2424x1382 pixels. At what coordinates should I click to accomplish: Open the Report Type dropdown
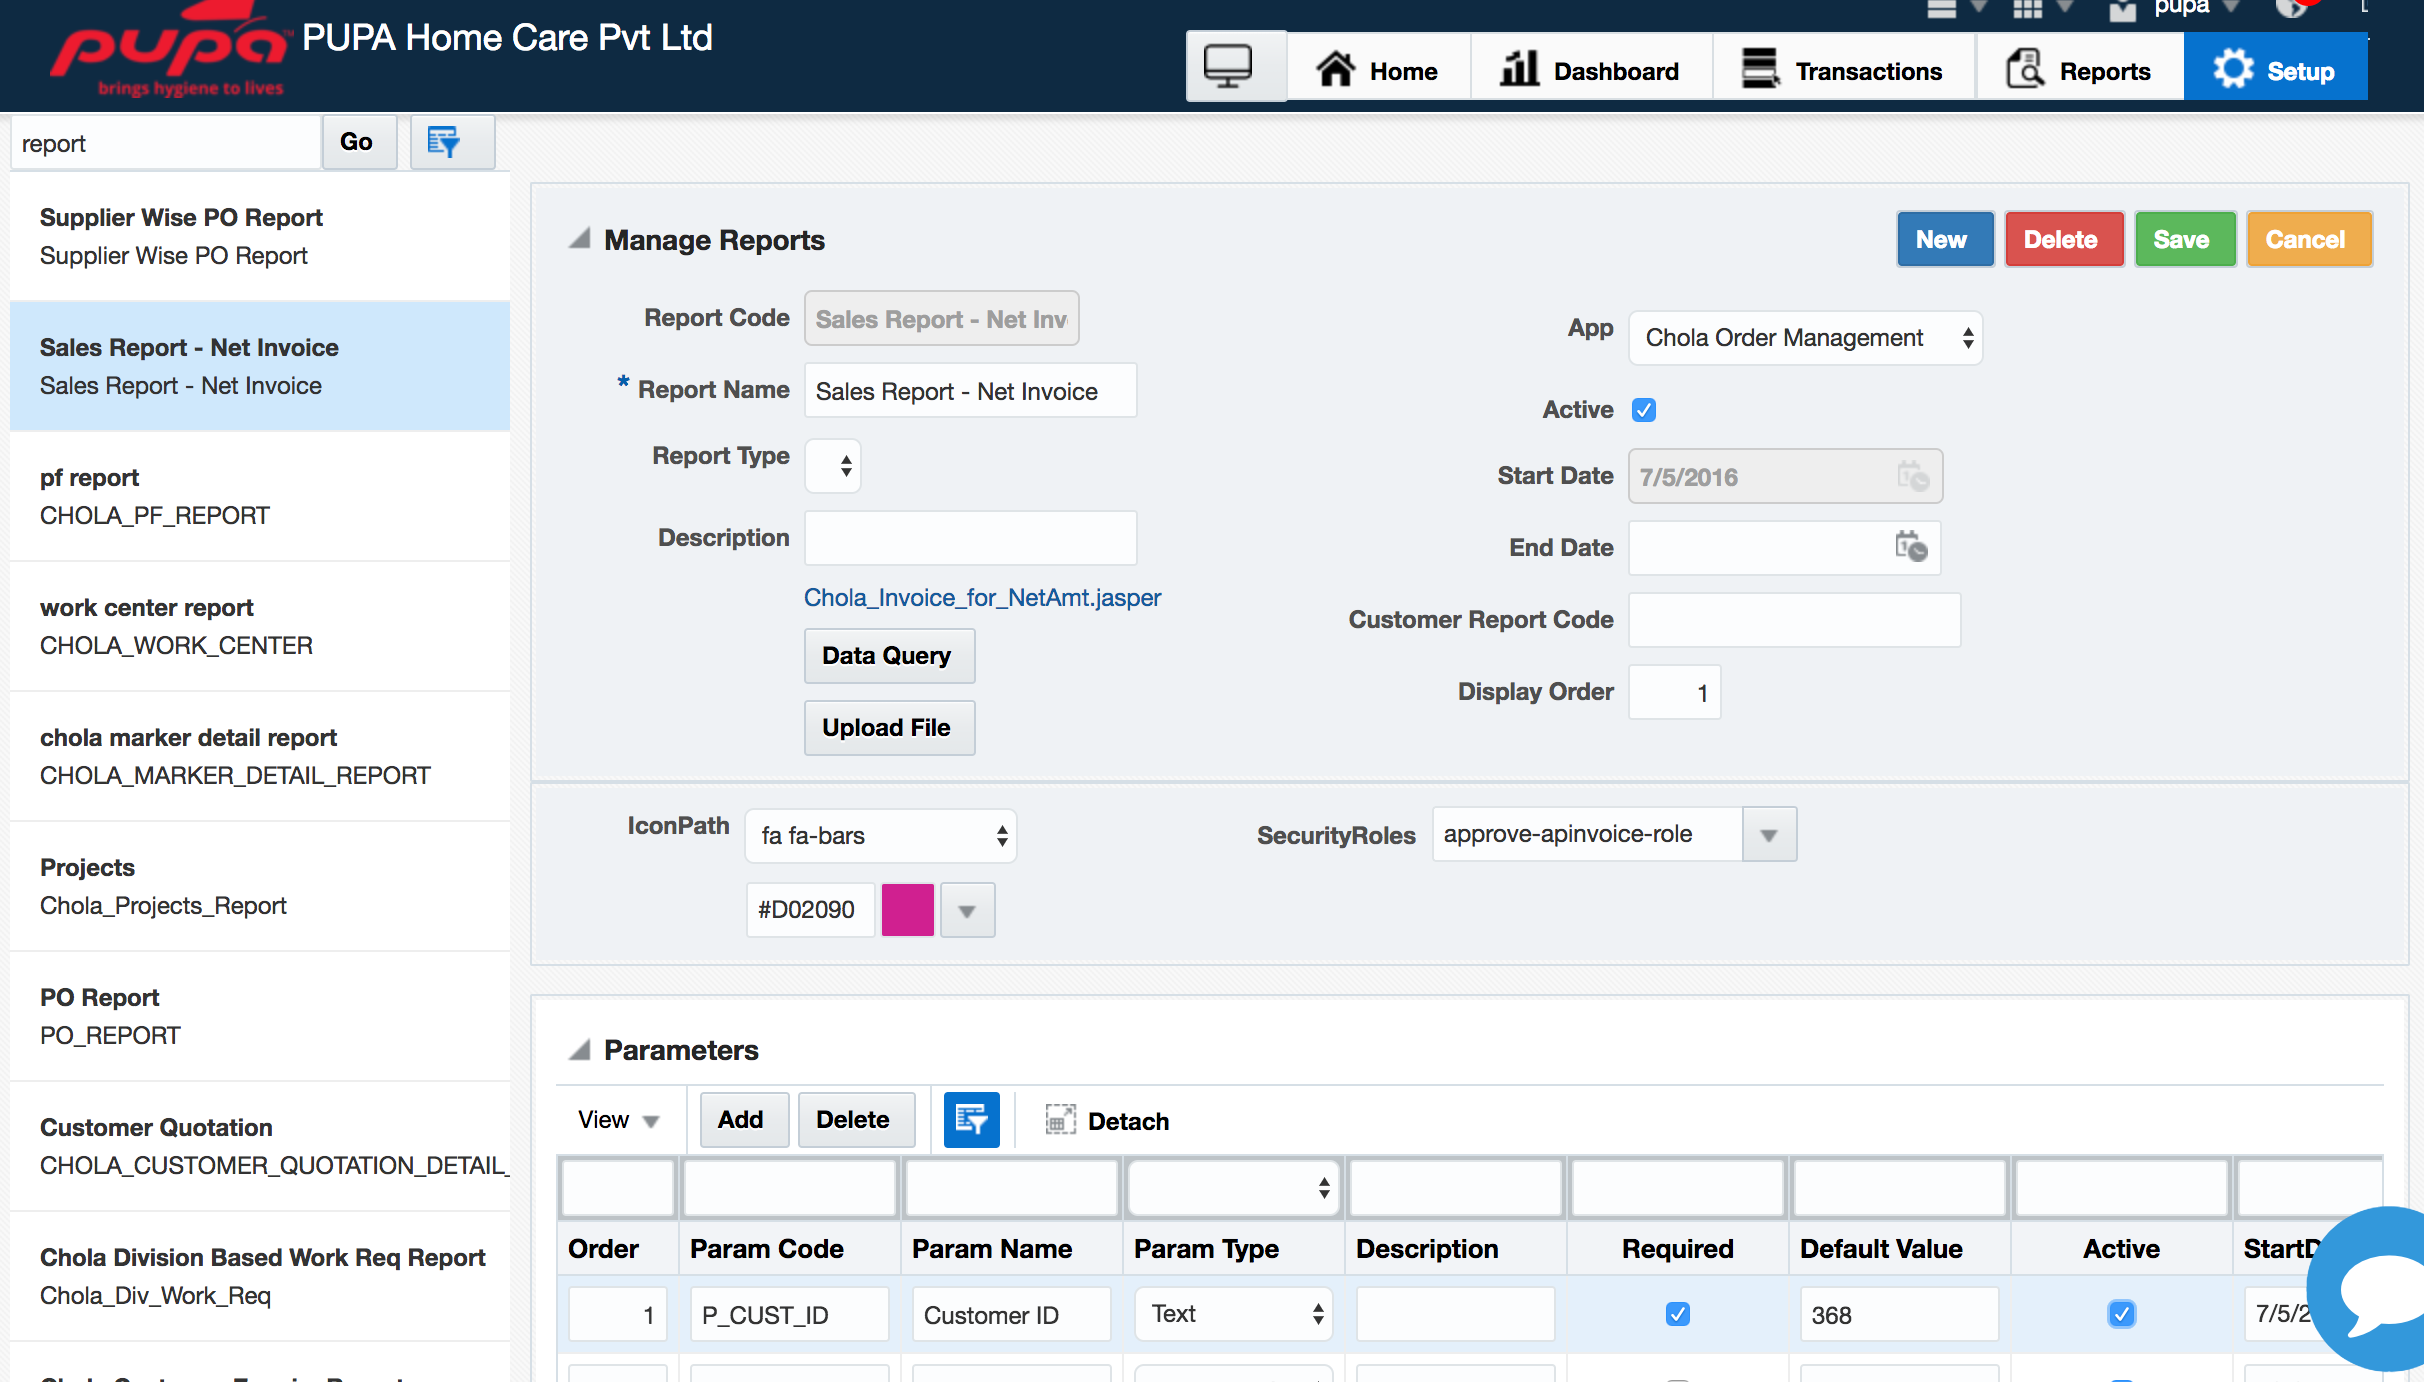(x=833, y=466)
